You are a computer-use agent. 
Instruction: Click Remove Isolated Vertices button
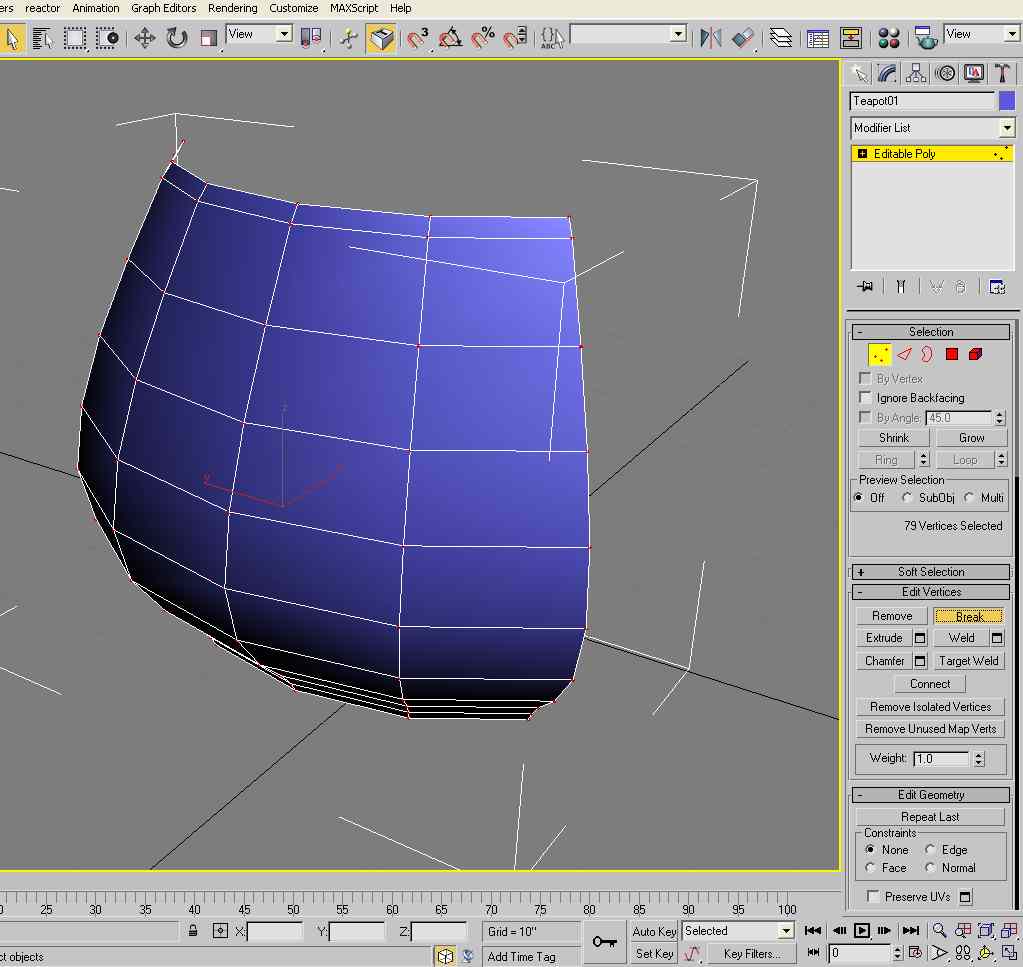click(930, 707)
